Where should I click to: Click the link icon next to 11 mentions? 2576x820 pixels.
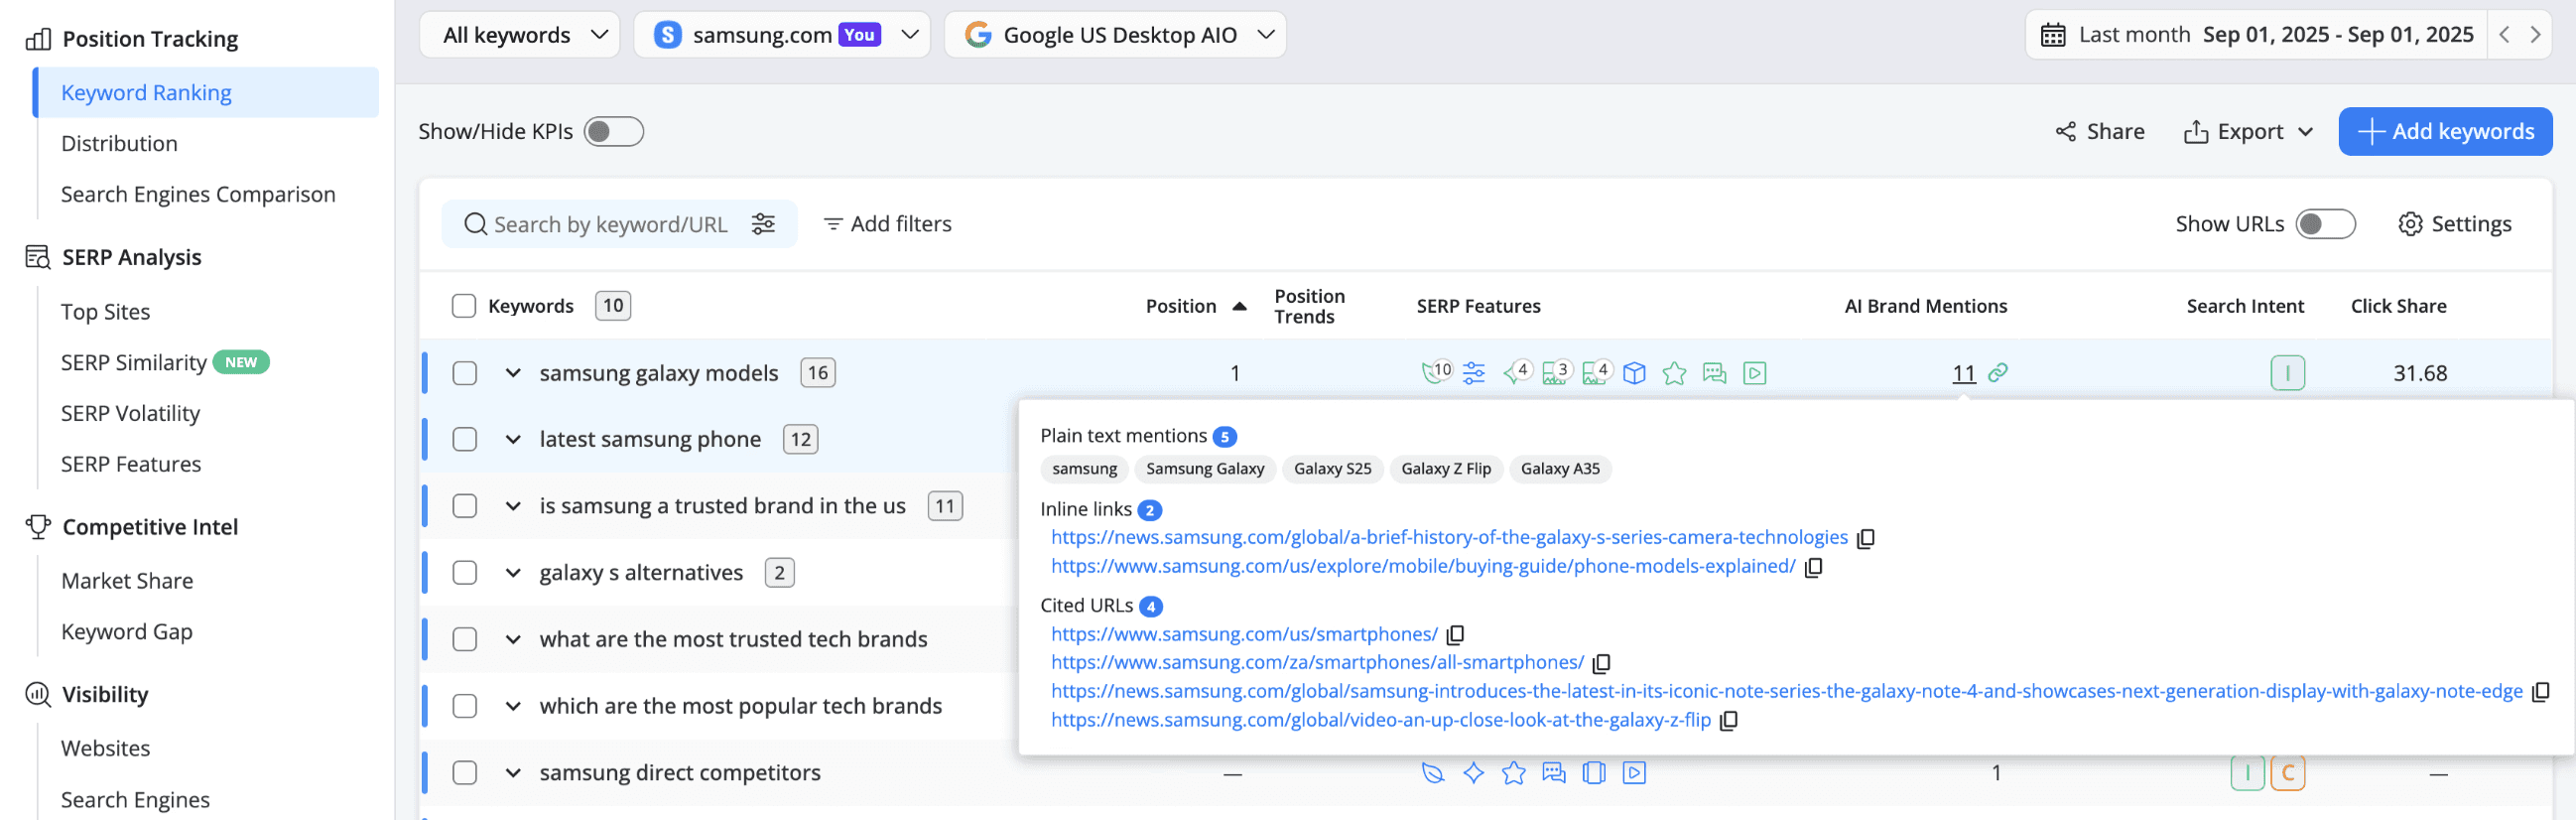[x=1998, y=373]
